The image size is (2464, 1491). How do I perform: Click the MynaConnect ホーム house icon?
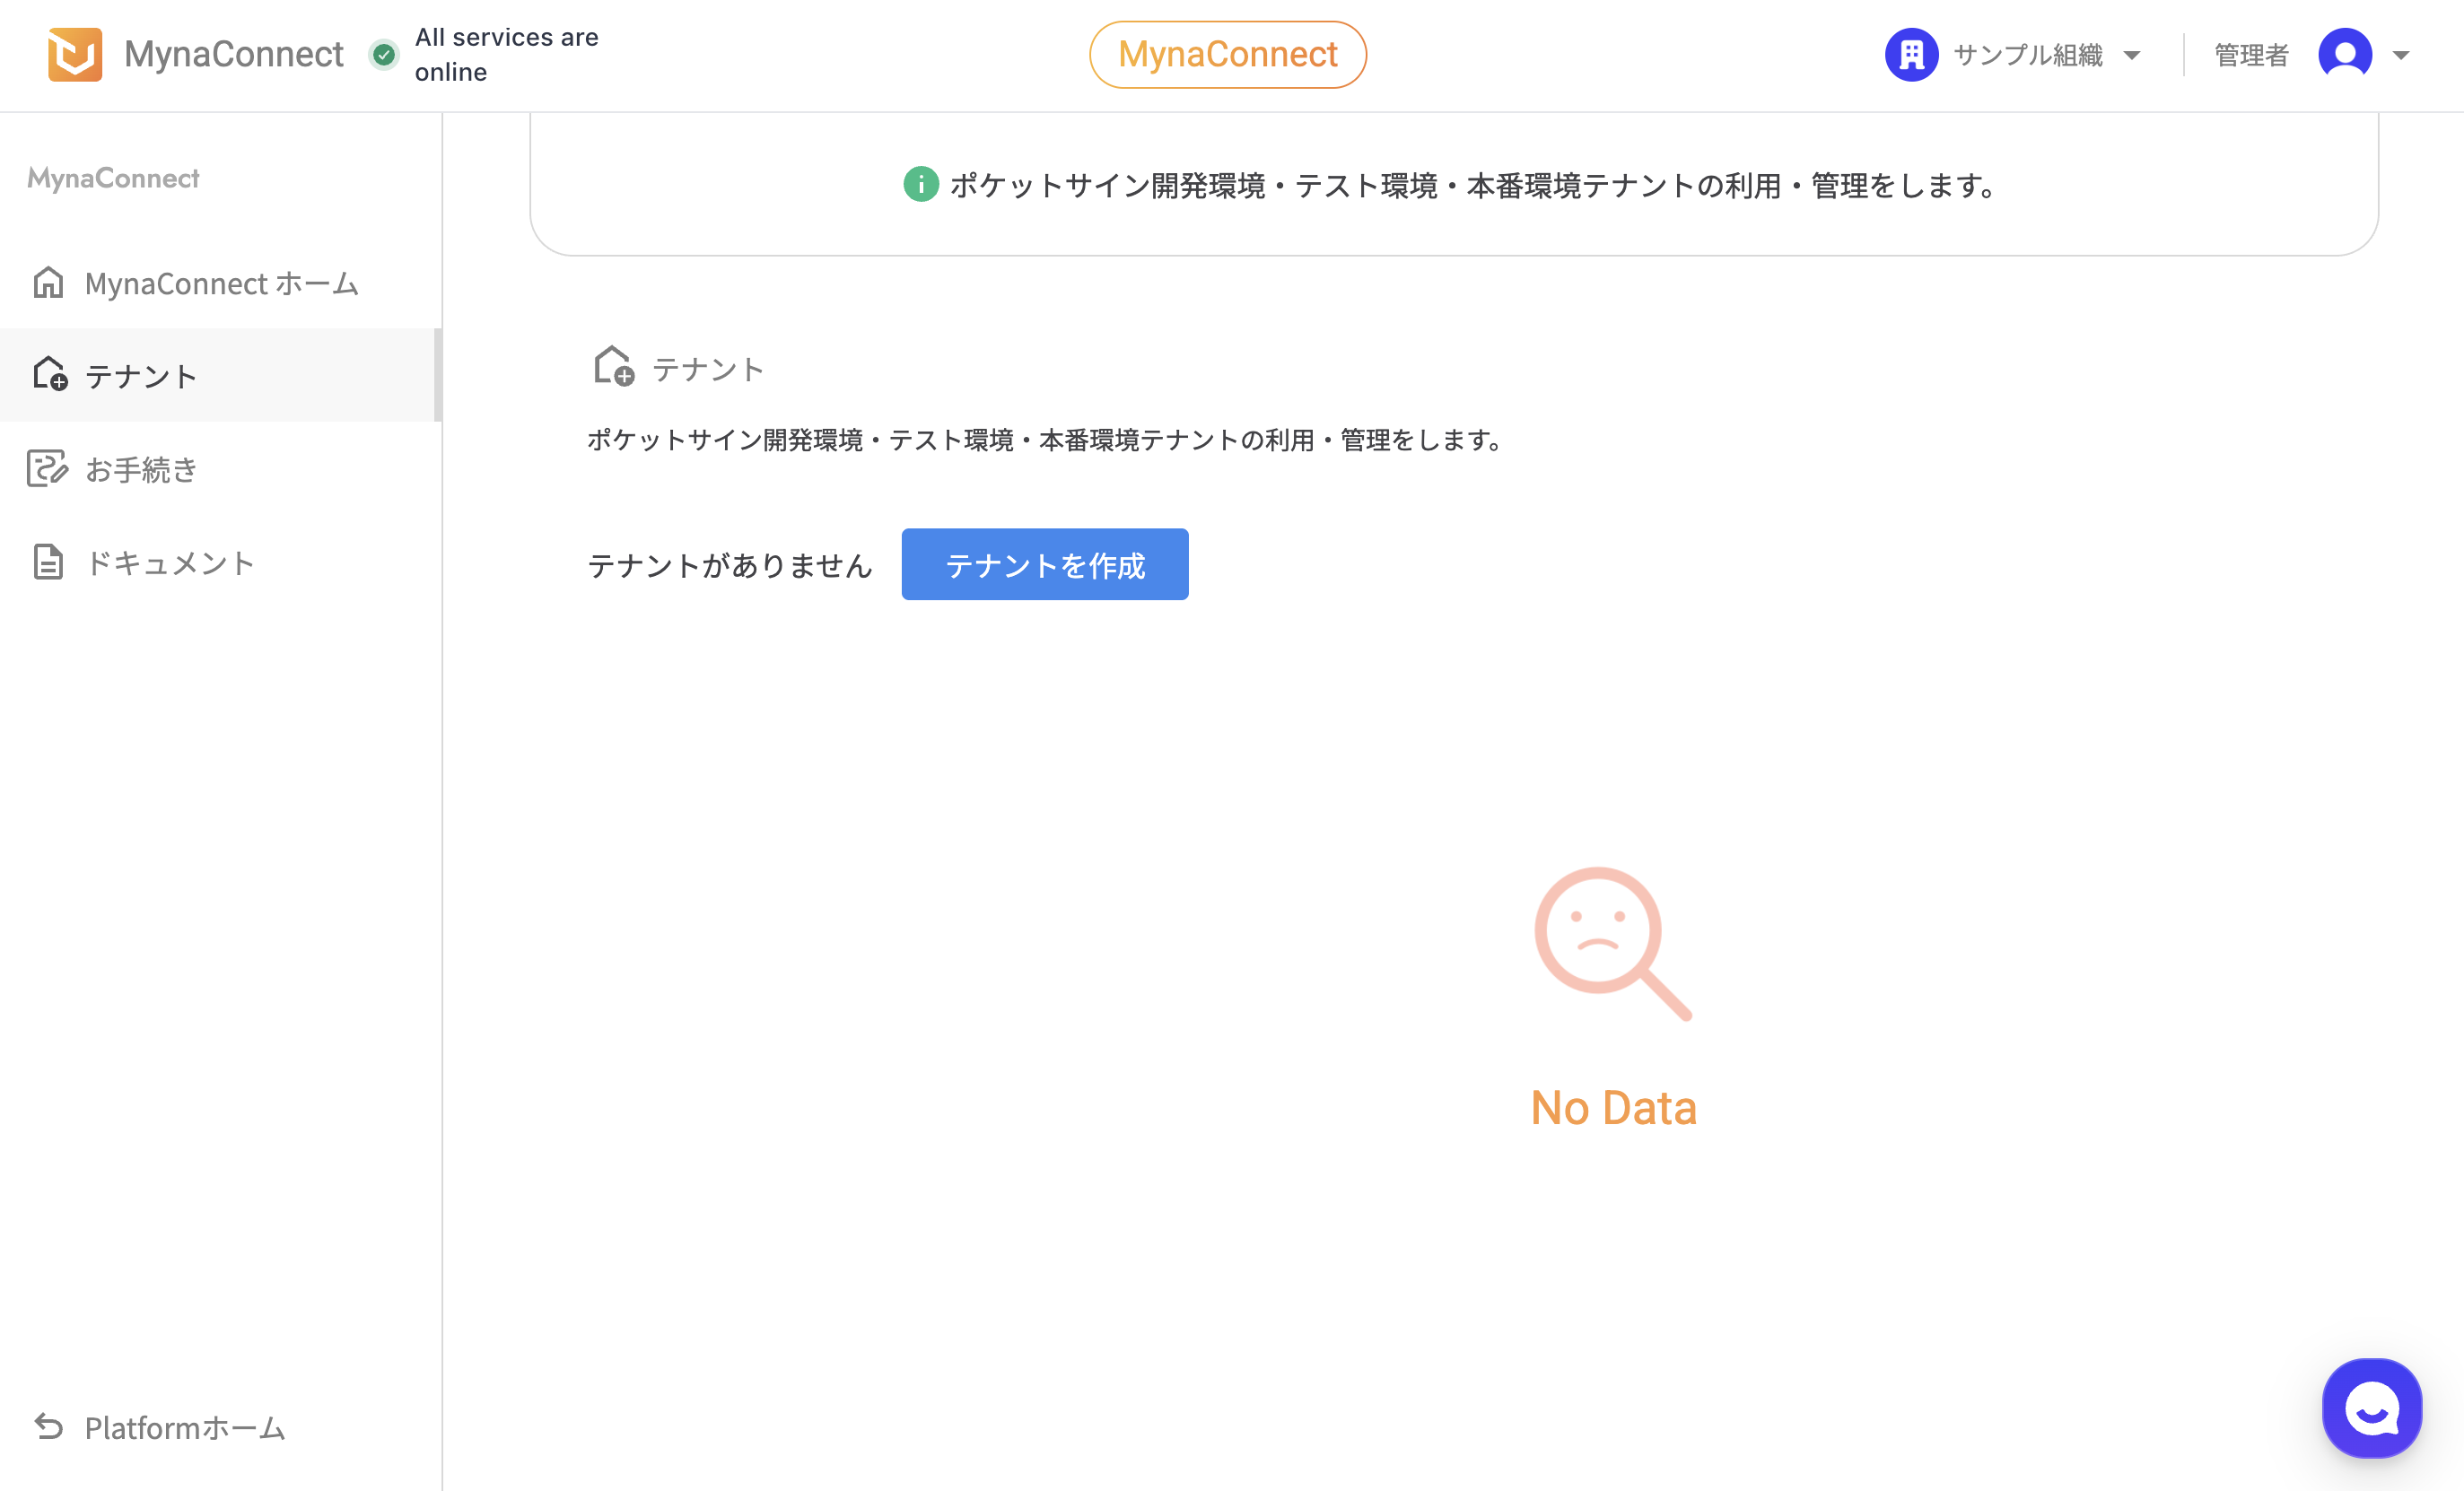pos(48,283)
